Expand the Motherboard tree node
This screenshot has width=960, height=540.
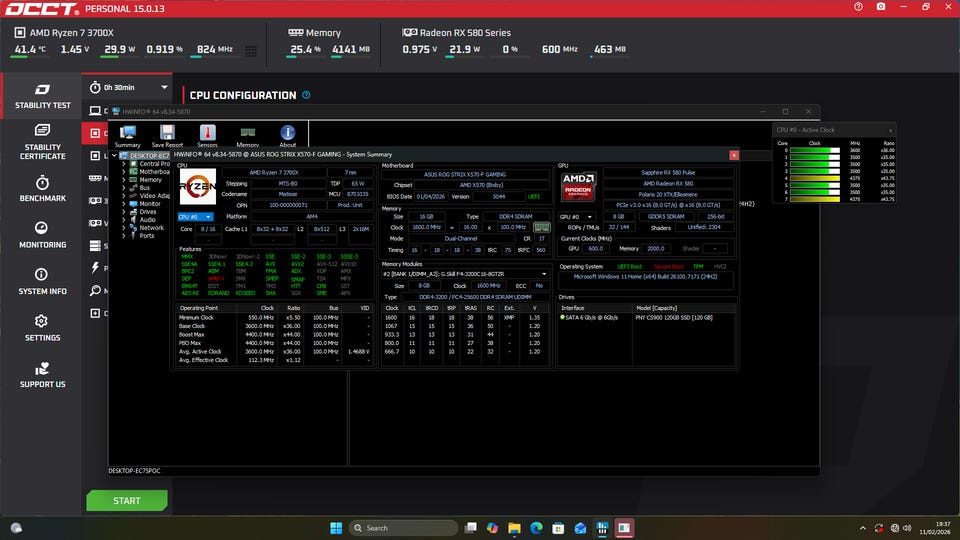click(x=124, y=172)
